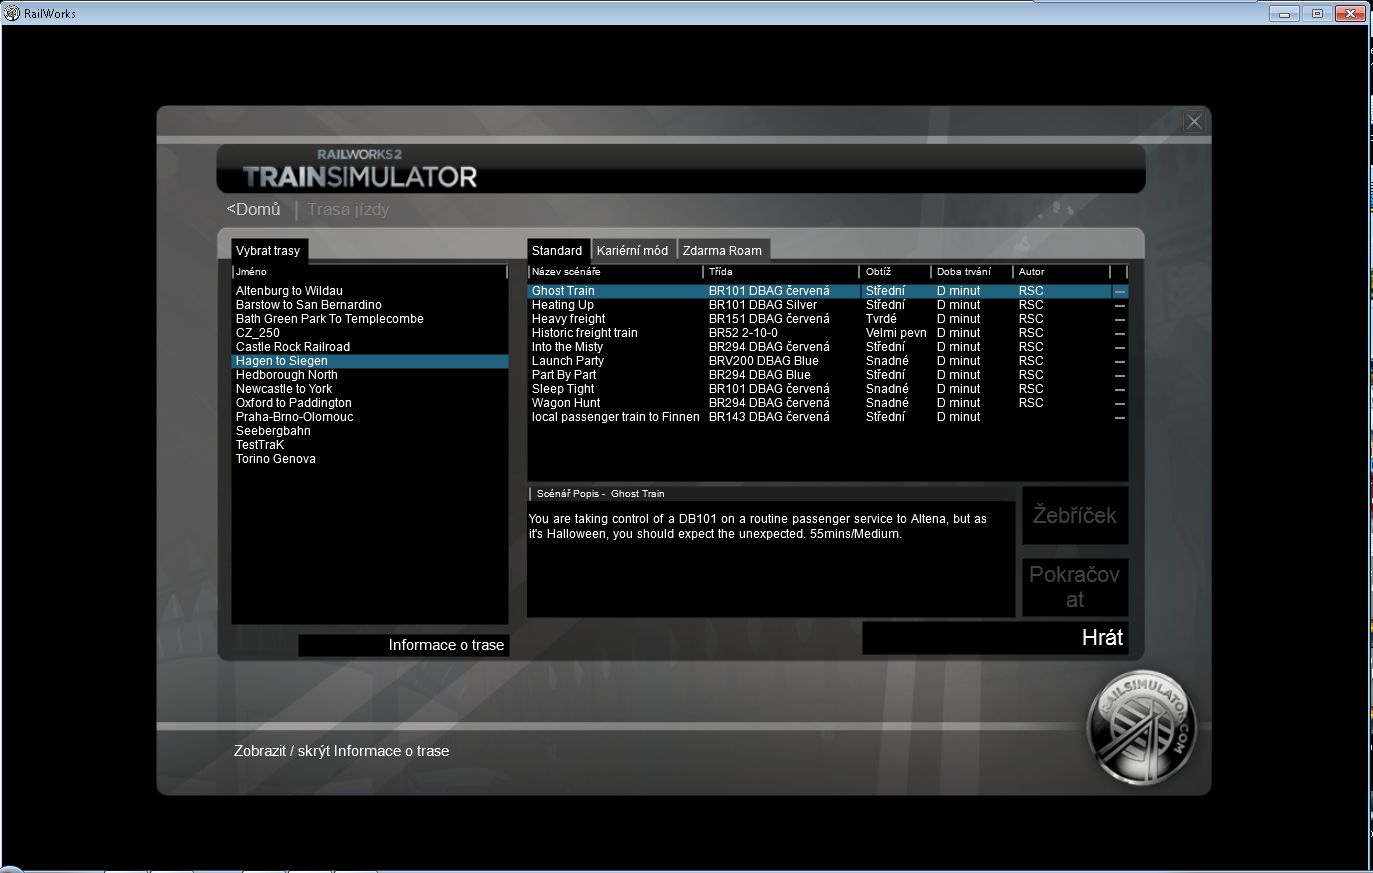Open the Trasa jízdy breadcrumb
The image size is (1373, 873).
348,209
